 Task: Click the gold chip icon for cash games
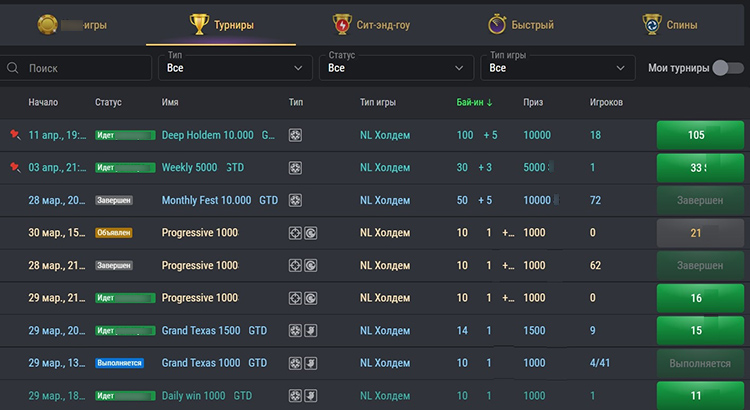tap(47, 24)
